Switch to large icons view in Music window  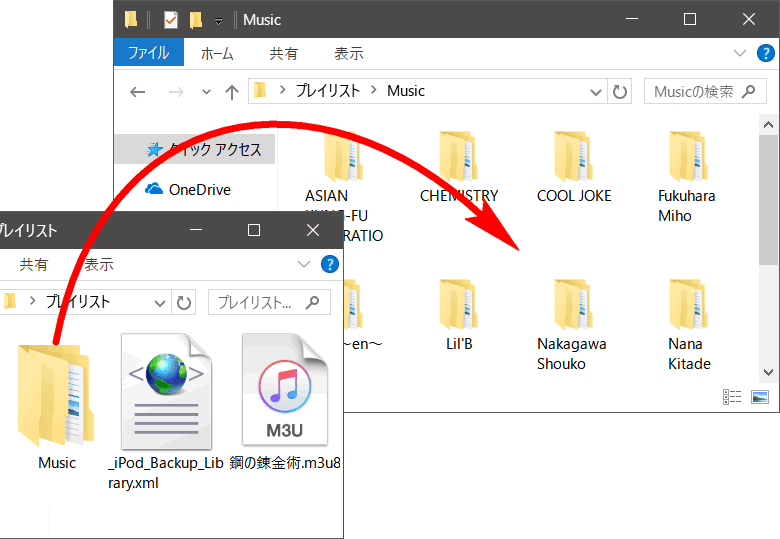(x=760, y=397)
